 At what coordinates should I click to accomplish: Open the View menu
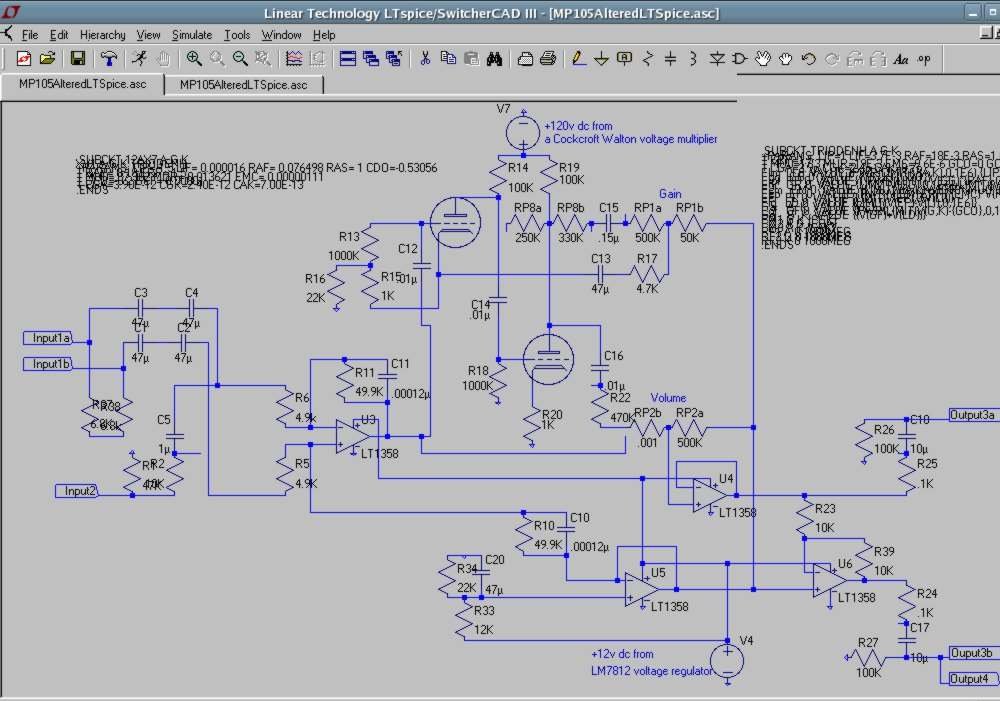point(148,34)
